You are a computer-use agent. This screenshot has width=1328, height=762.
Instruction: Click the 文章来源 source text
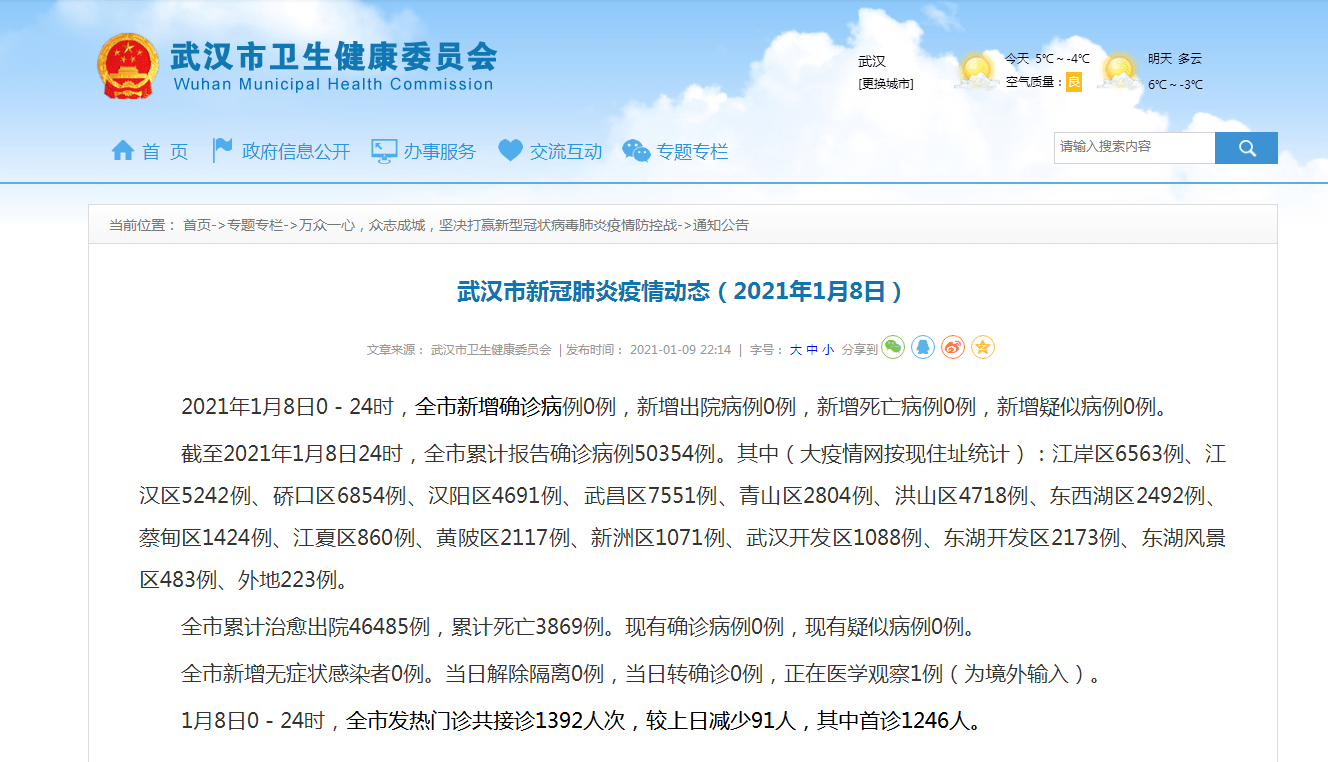(459, 350)
